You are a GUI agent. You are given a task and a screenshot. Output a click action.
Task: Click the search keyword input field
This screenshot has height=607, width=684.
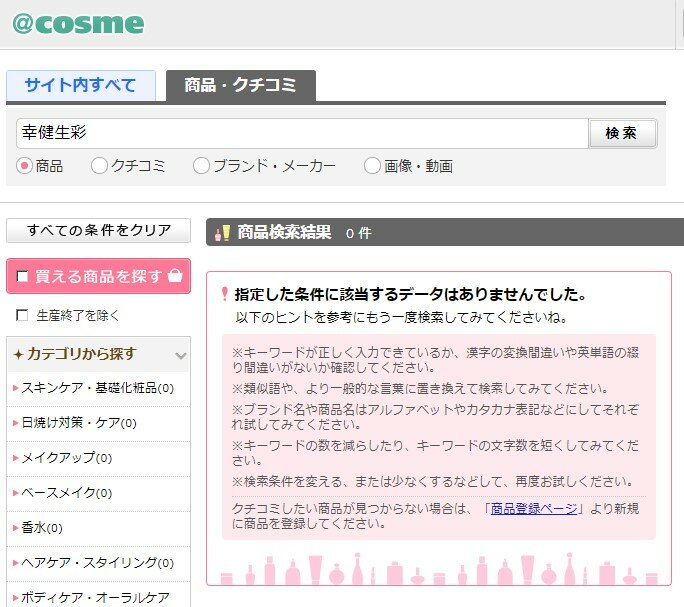pos(300,133)
